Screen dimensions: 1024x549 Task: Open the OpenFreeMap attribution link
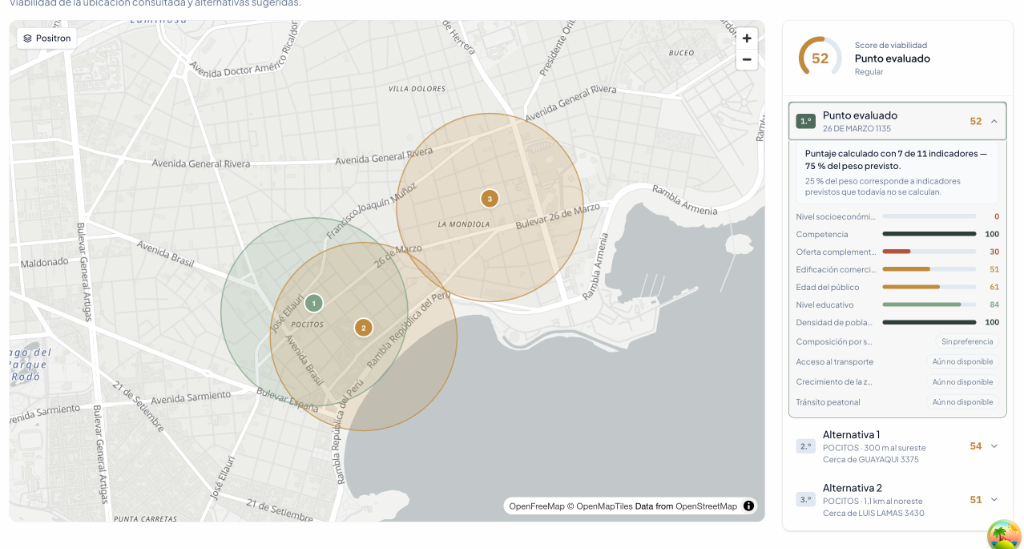point(537,506)
